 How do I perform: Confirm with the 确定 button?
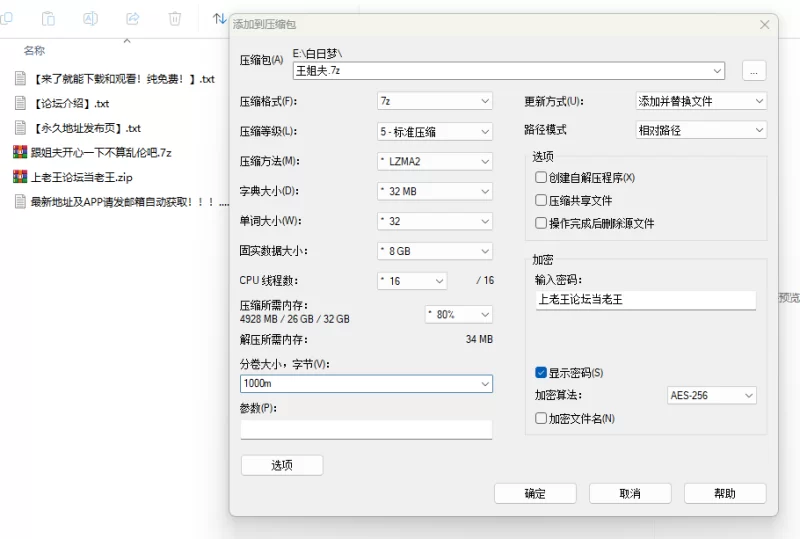click(x=535, y=494)
